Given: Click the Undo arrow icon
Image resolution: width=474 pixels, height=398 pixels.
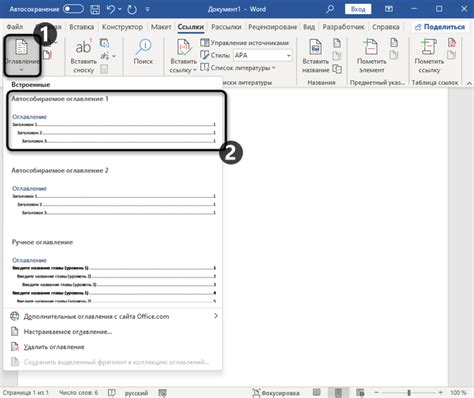Looking at the screenshot, I should pos(111,9).
